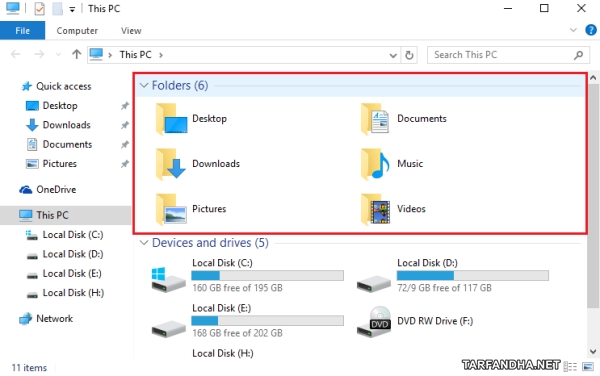
Task: Open the recent locations dropdown arrow
Action: tap(58, 55)
